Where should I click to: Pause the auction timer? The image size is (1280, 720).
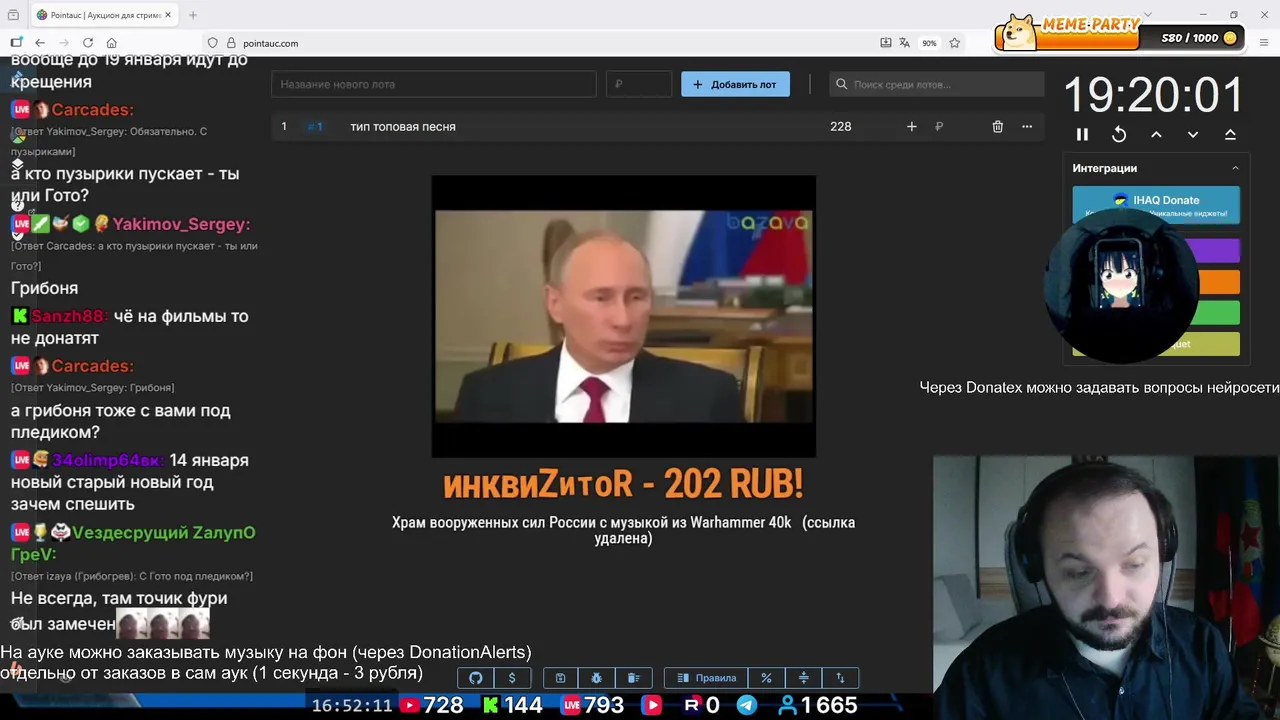1082,134
